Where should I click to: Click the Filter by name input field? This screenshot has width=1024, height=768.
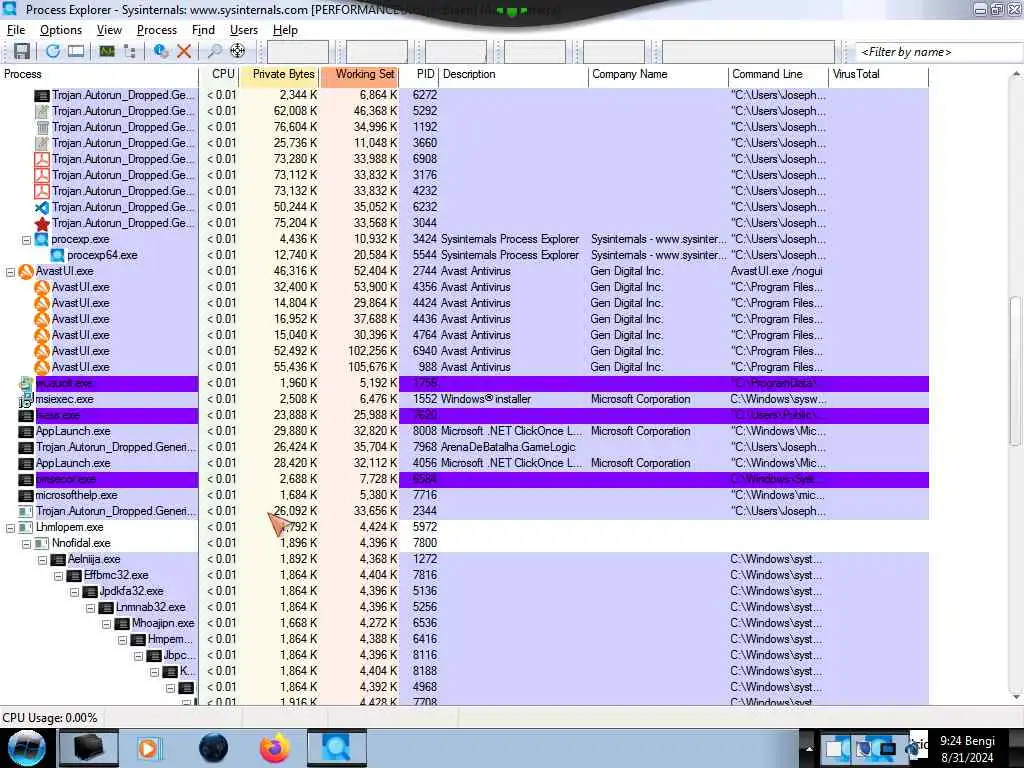point(939,52)
